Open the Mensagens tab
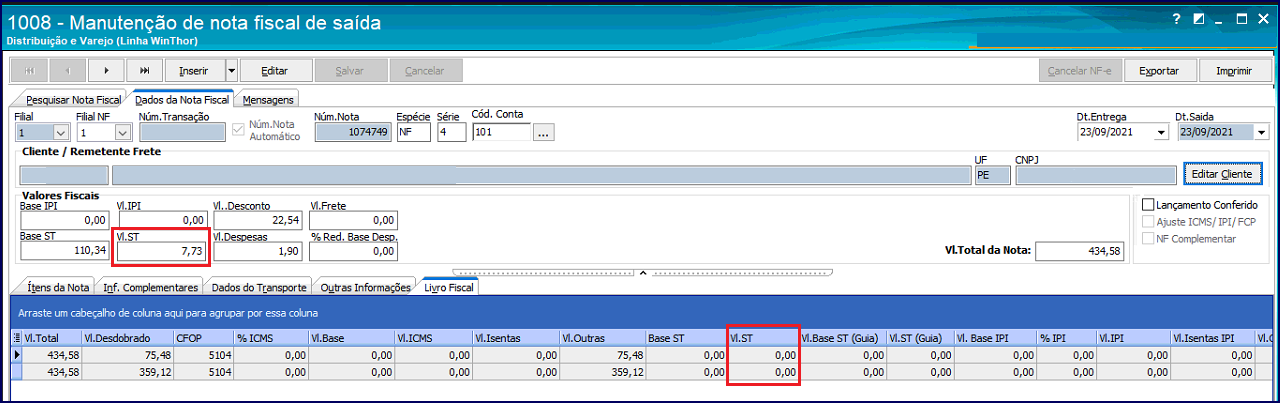The image size is (1280, 403). 269,100
